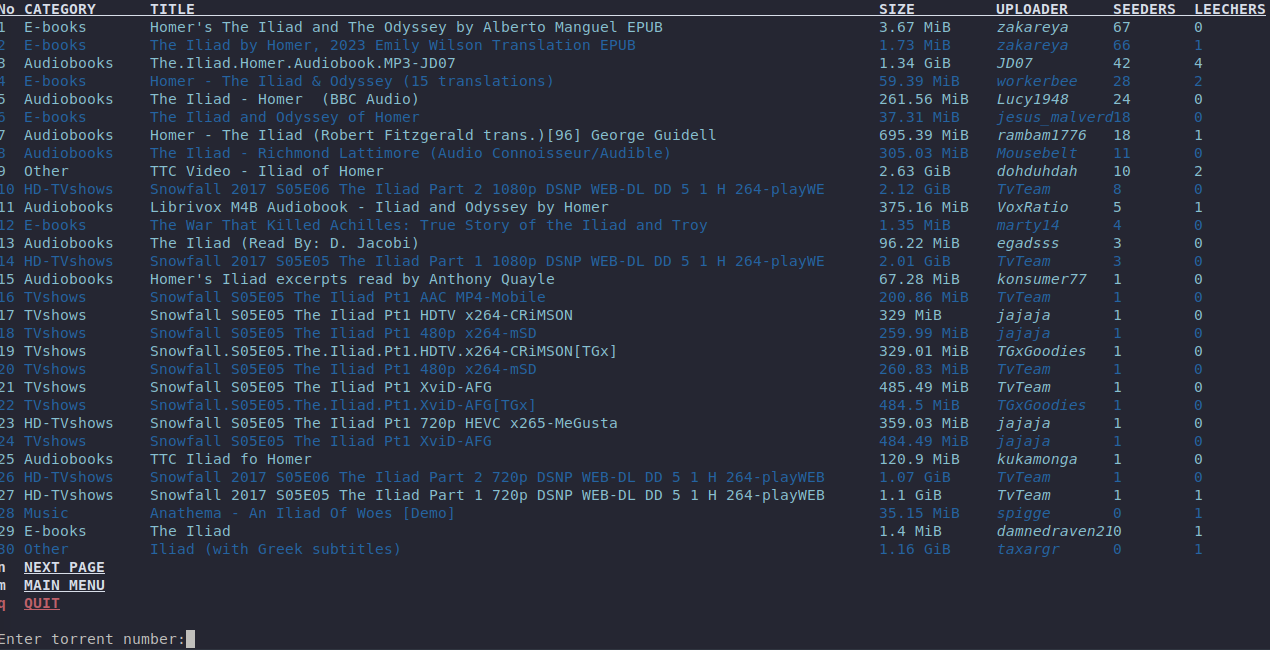Viewport: 1270px width, 650px height.
Task: Click 'Snowfall 2017 S05E06 The Iliad Part 2 1080p' title
Action: [487, 189]
